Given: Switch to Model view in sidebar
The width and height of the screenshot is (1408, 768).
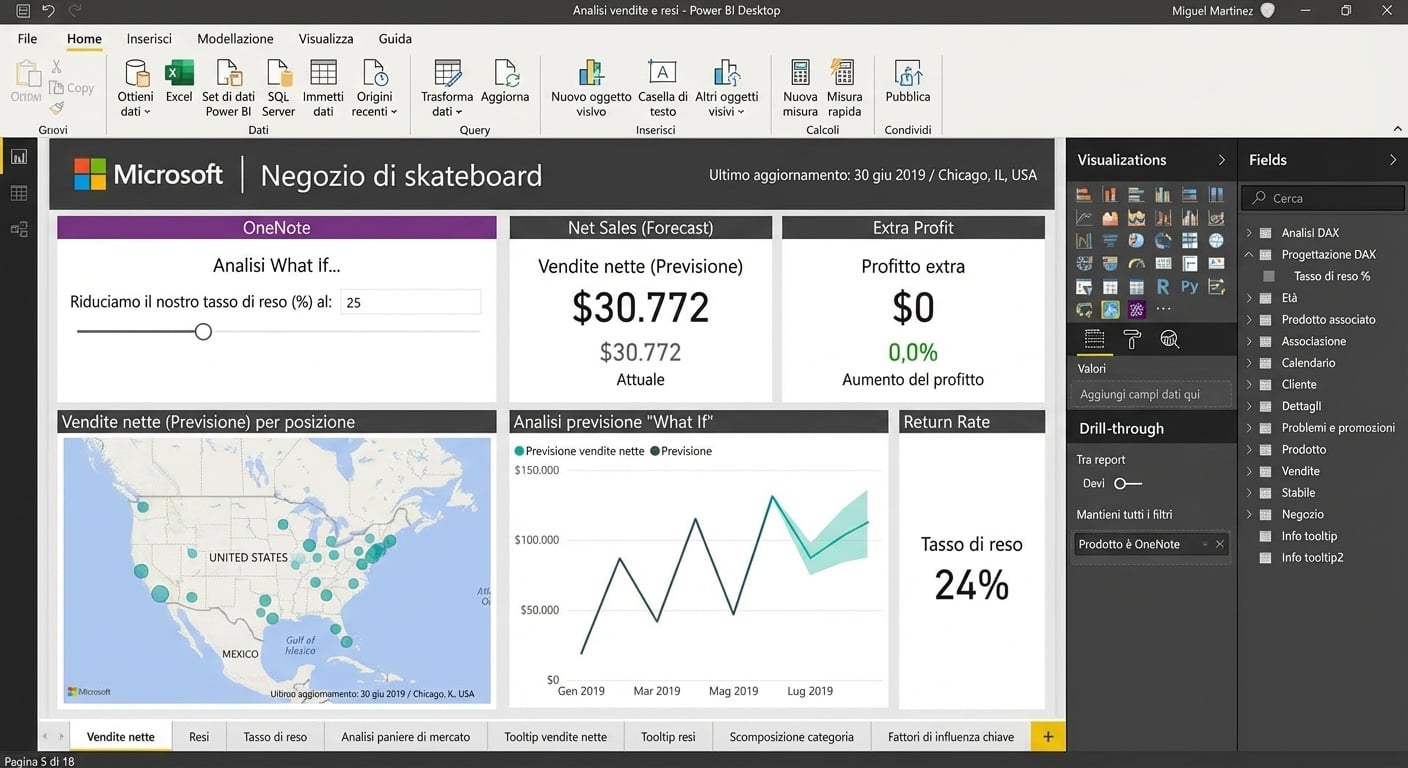Looking at the screenshot, I should click(x=19, y=229).
